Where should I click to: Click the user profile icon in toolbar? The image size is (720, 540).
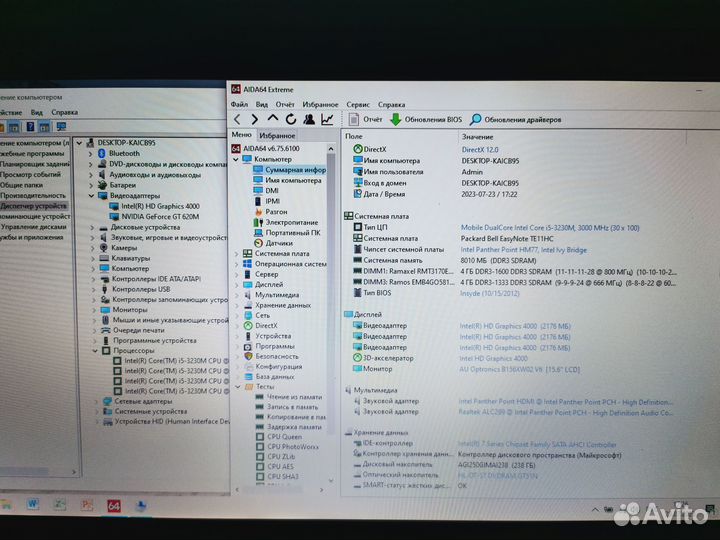point(309,119)
